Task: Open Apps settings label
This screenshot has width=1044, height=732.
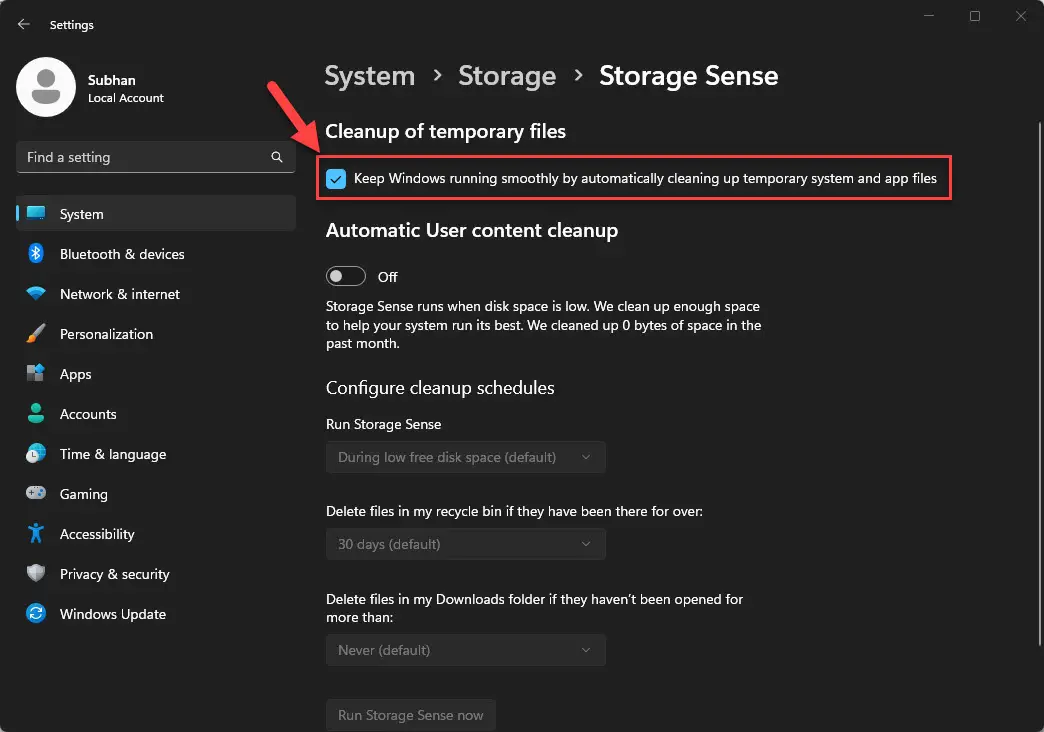Action: coord(75,374)
